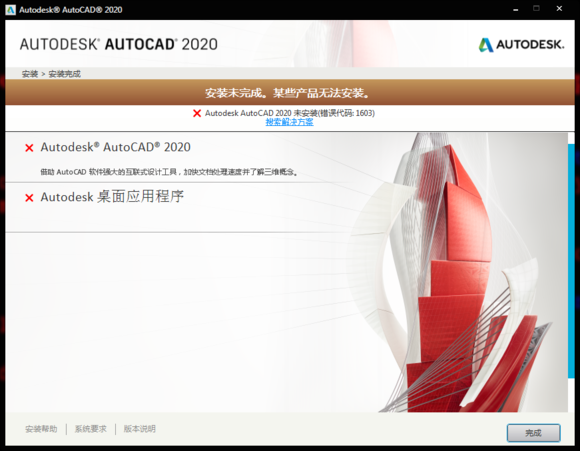Select the 安装 breadcrumb item

(30, 74)
